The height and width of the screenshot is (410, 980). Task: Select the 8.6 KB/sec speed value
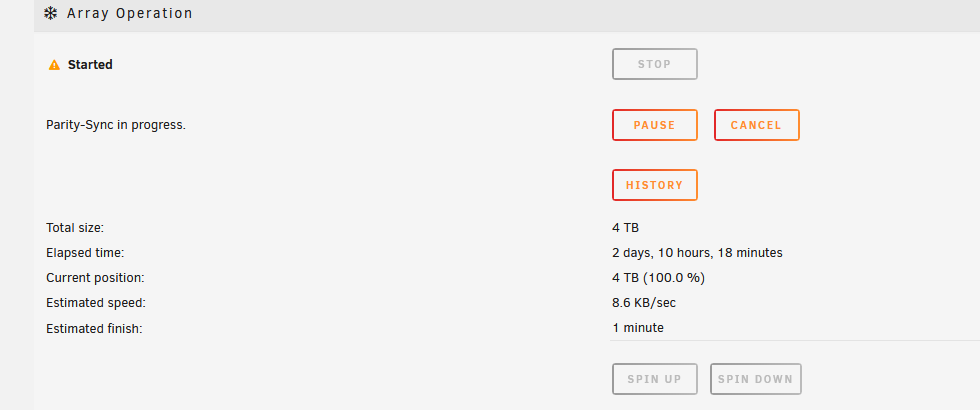644,302
